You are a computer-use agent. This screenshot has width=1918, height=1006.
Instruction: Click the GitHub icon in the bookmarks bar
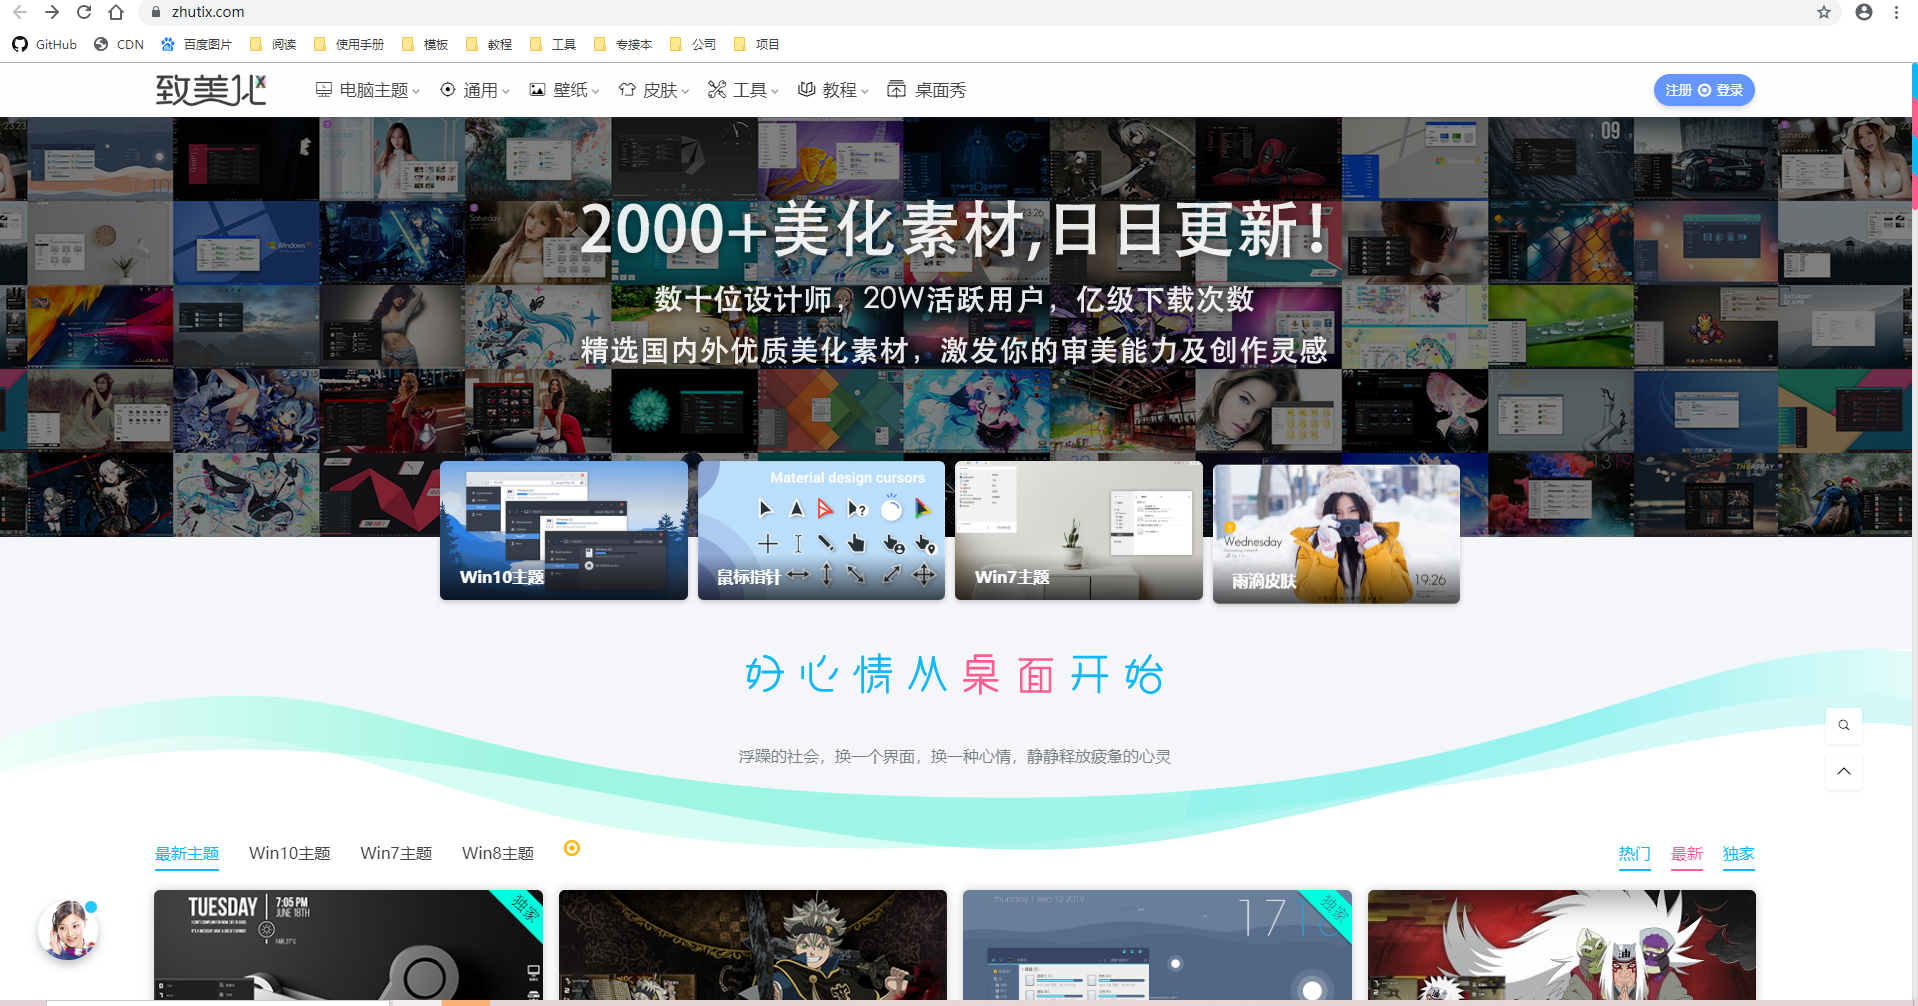point(19,44)
